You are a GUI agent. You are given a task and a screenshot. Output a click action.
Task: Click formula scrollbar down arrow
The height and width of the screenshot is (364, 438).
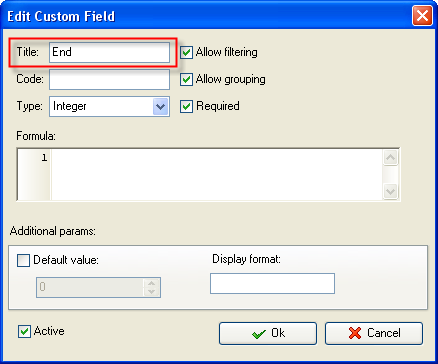[x=390, y=191]
